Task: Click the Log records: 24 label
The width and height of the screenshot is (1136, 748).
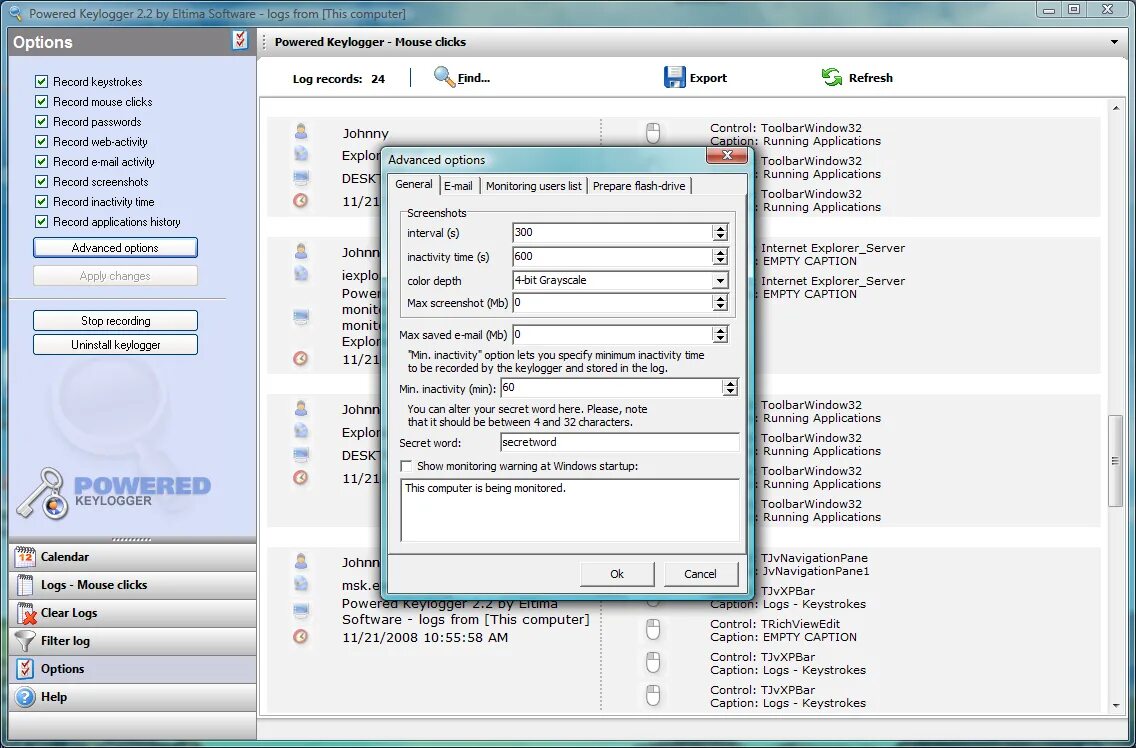Action: [x=339, y=79]
